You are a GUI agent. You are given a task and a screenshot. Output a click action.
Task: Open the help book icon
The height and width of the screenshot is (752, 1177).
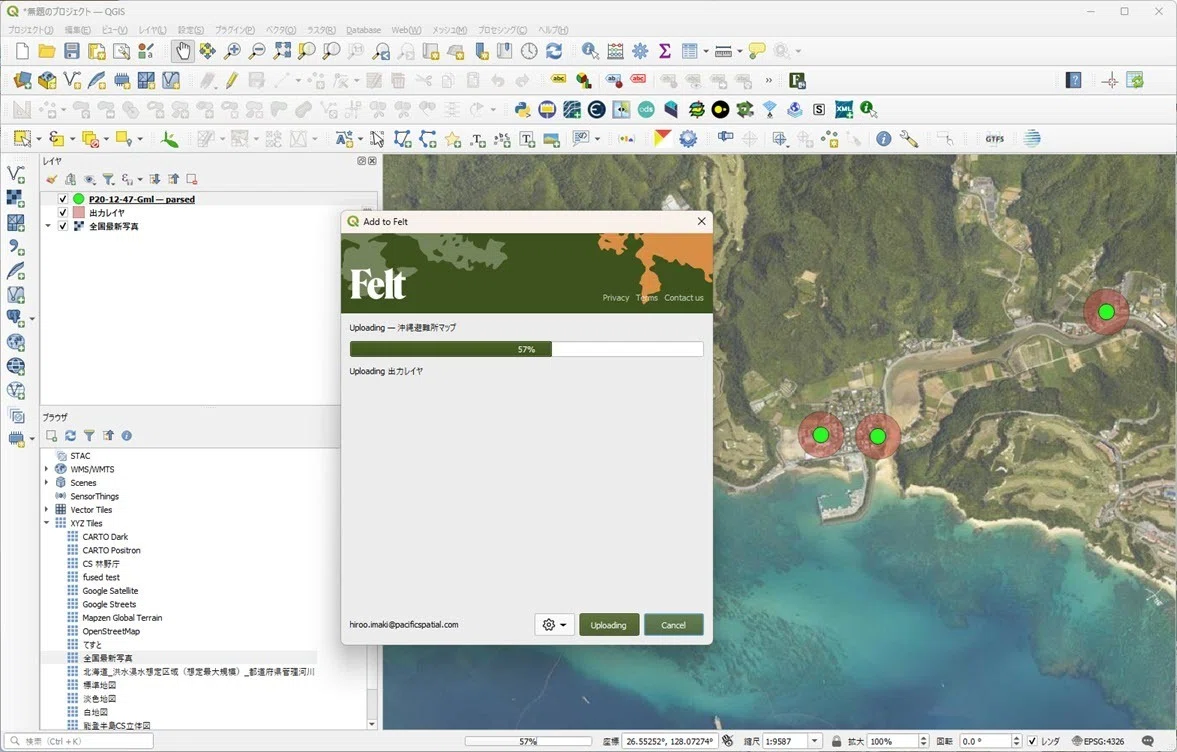tap(1073, 80)
